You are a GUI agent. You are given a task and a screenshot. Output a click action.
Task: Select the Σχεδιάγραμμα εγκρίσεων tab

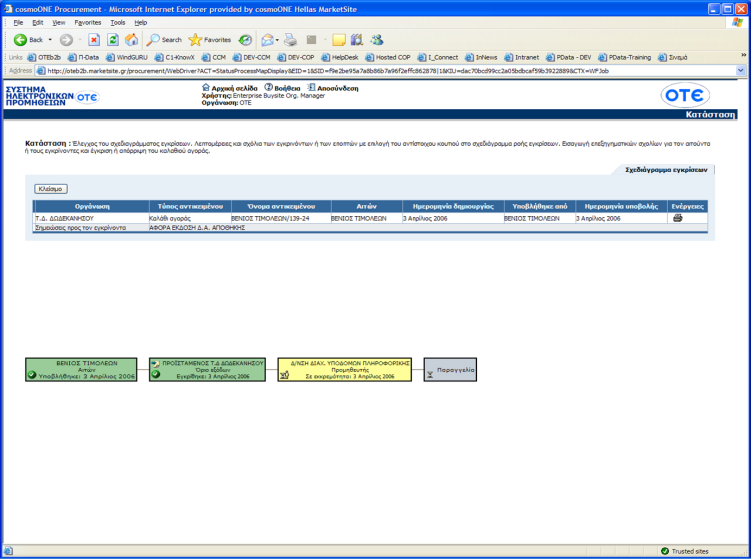tap(666, 170)
